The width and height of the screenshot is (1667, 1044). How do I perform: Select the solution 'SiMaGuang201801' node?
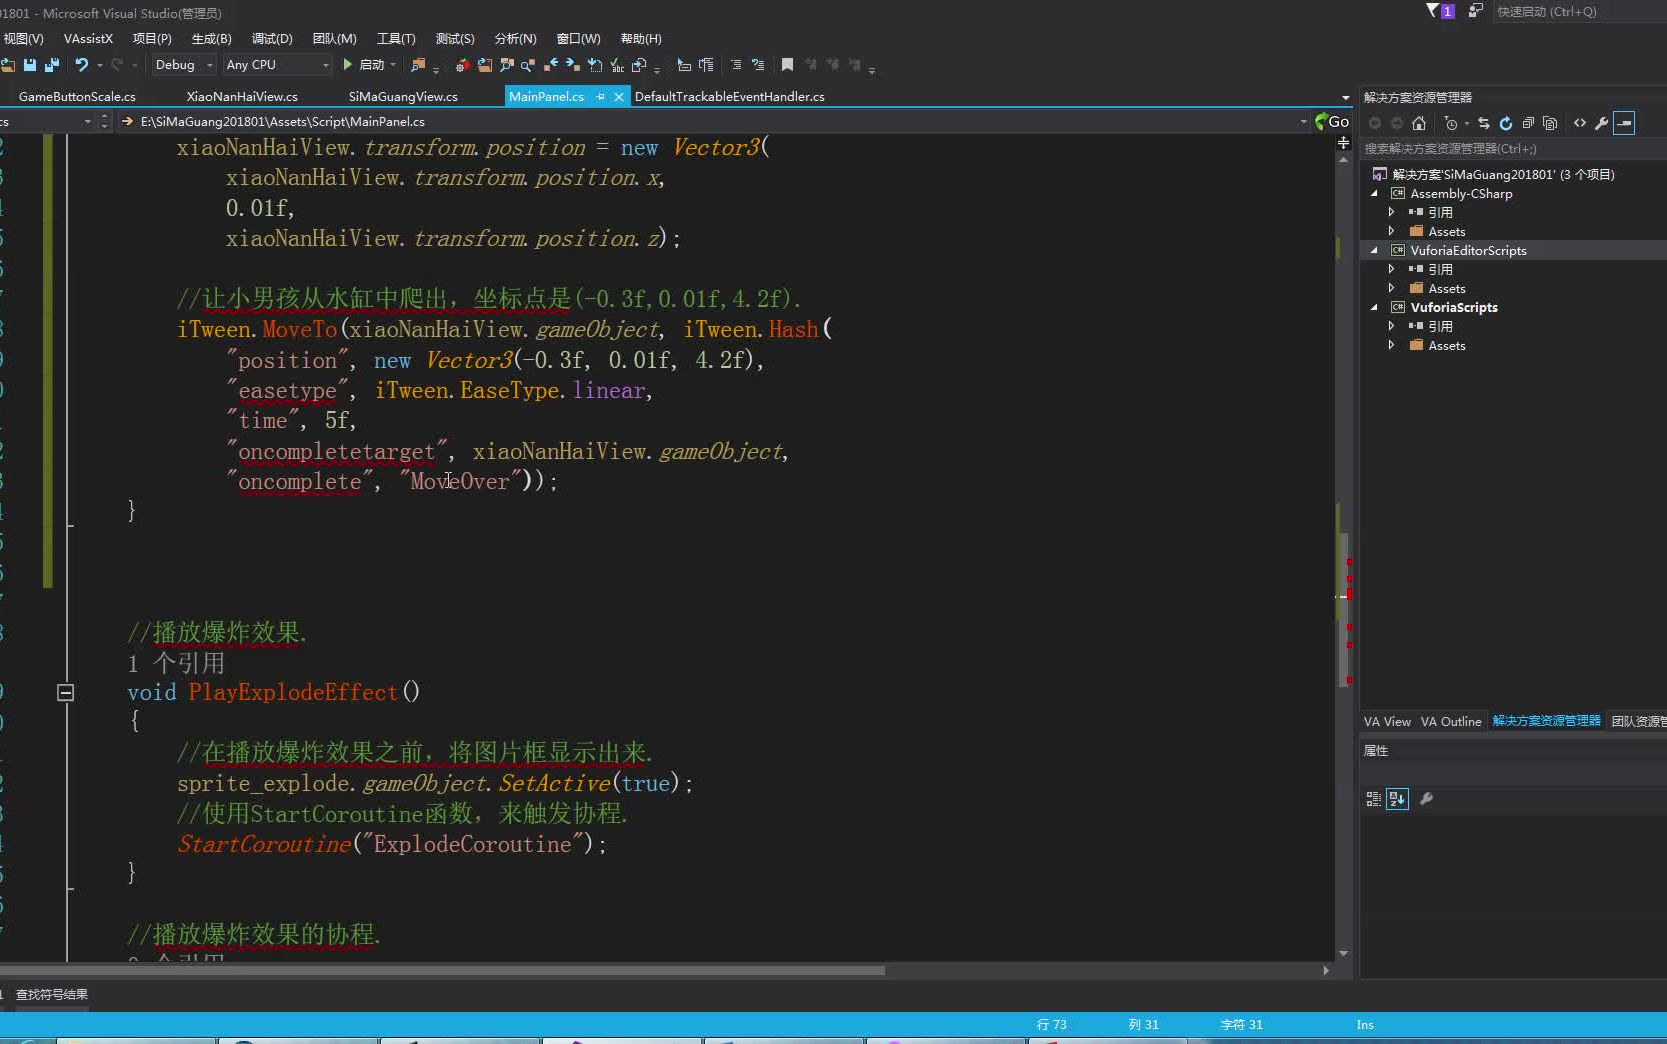tap(1503, 175)
